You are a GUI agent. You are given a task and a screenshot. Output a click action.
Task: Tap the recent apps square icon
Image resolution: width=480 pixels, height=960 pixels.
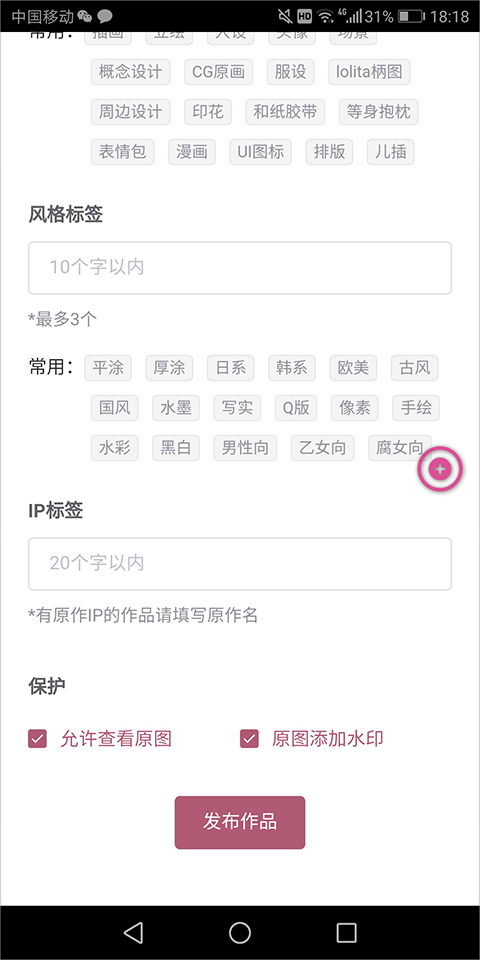(x=347, y=932)
